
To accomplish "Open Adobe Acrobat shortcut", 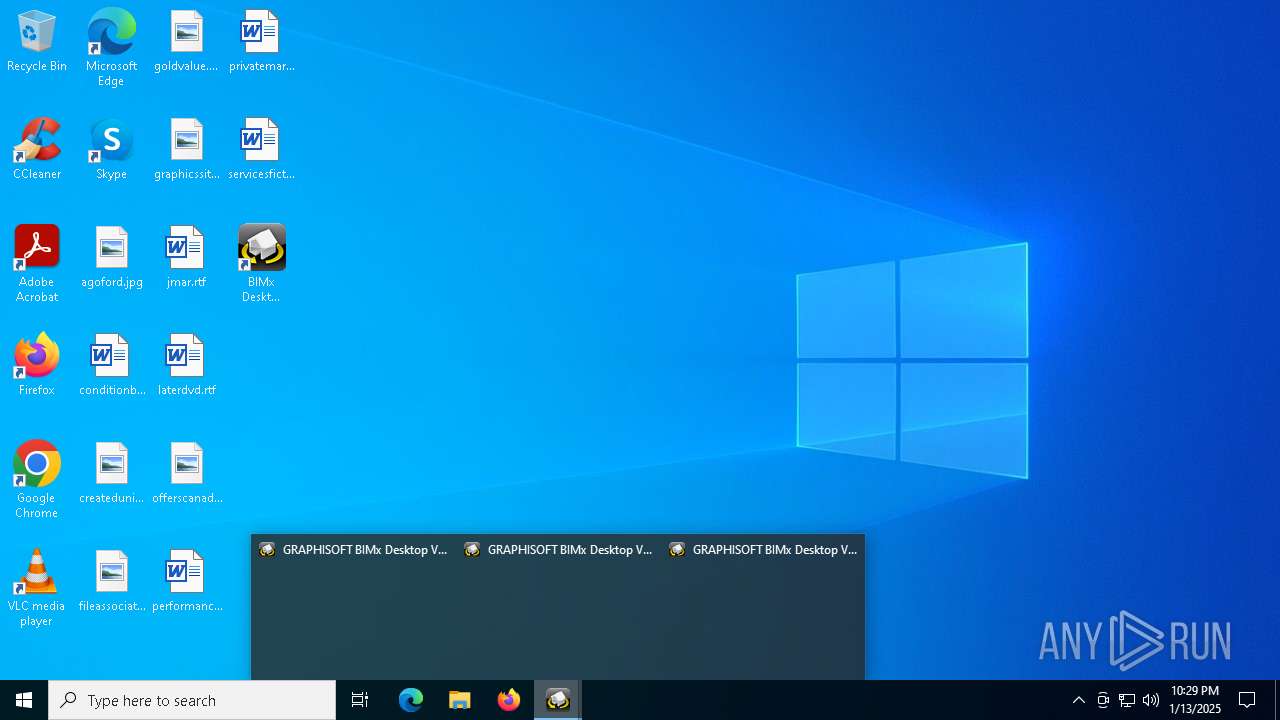I will [x=37, y=264].
